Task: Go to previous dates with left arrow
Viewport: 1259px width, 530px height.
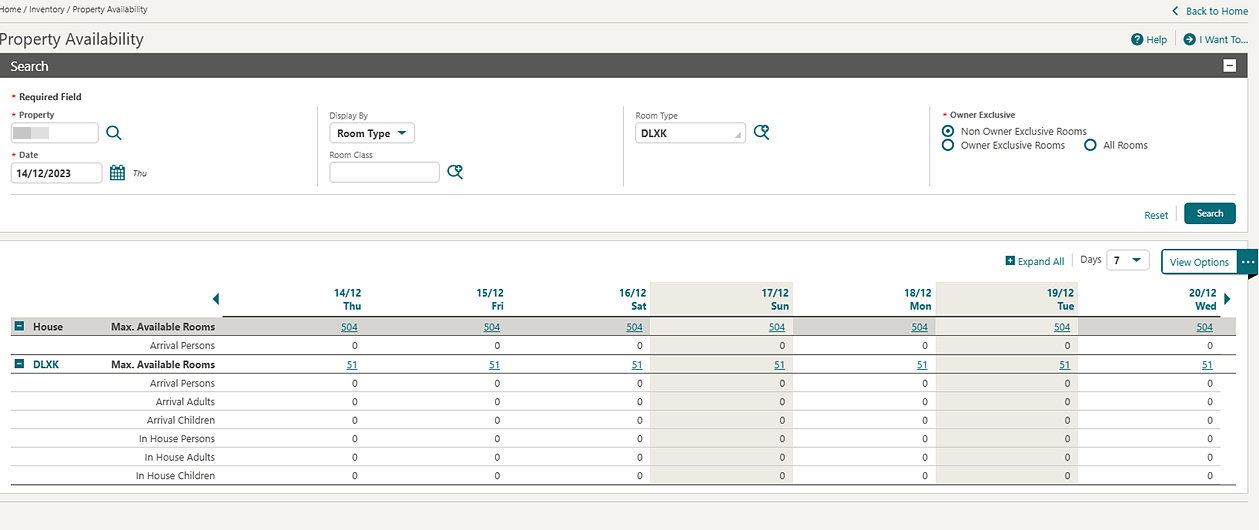Action: coord(216,299)
